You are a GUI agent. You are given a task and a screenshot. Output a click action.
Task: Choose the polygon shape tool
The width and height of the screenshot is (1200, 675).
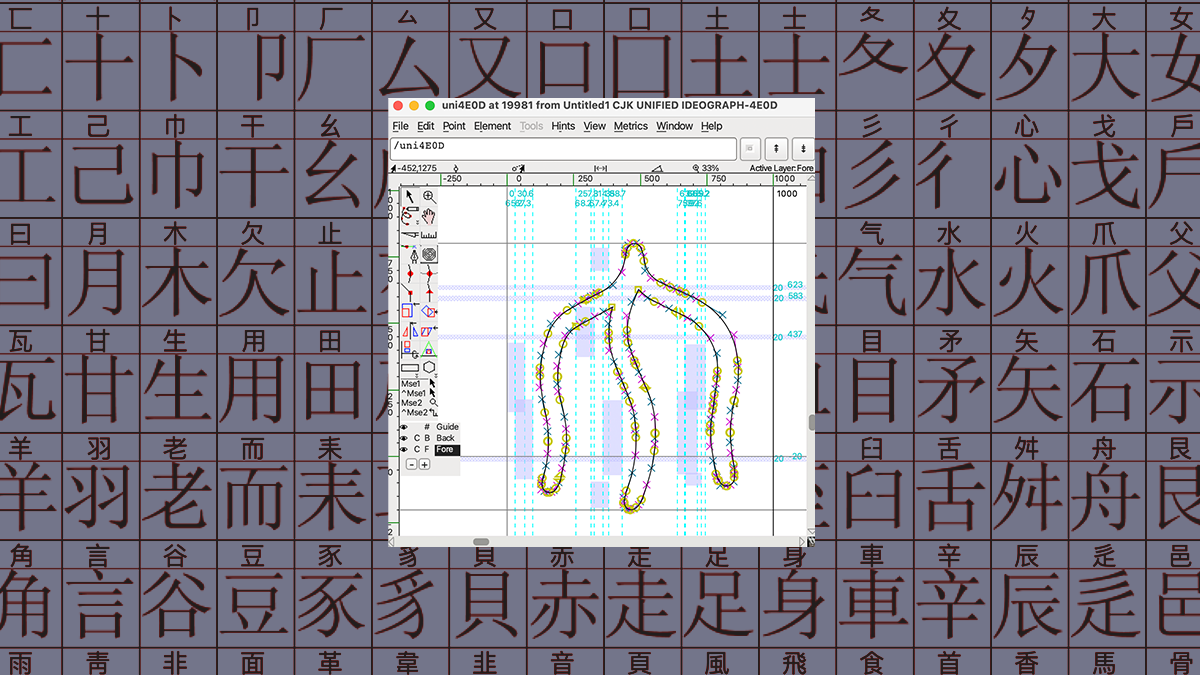coord(429,367)
